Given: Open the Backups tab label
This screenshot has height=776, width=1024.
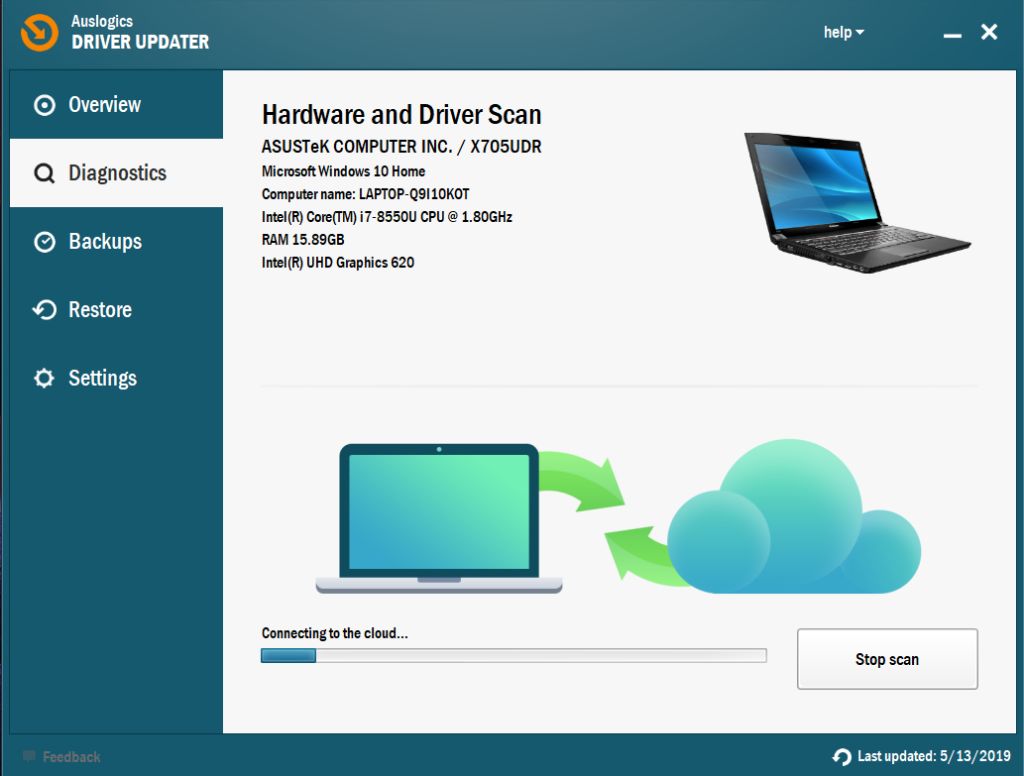Looking at the screenshot, I should pyautogui.click(x=105, y=242).
